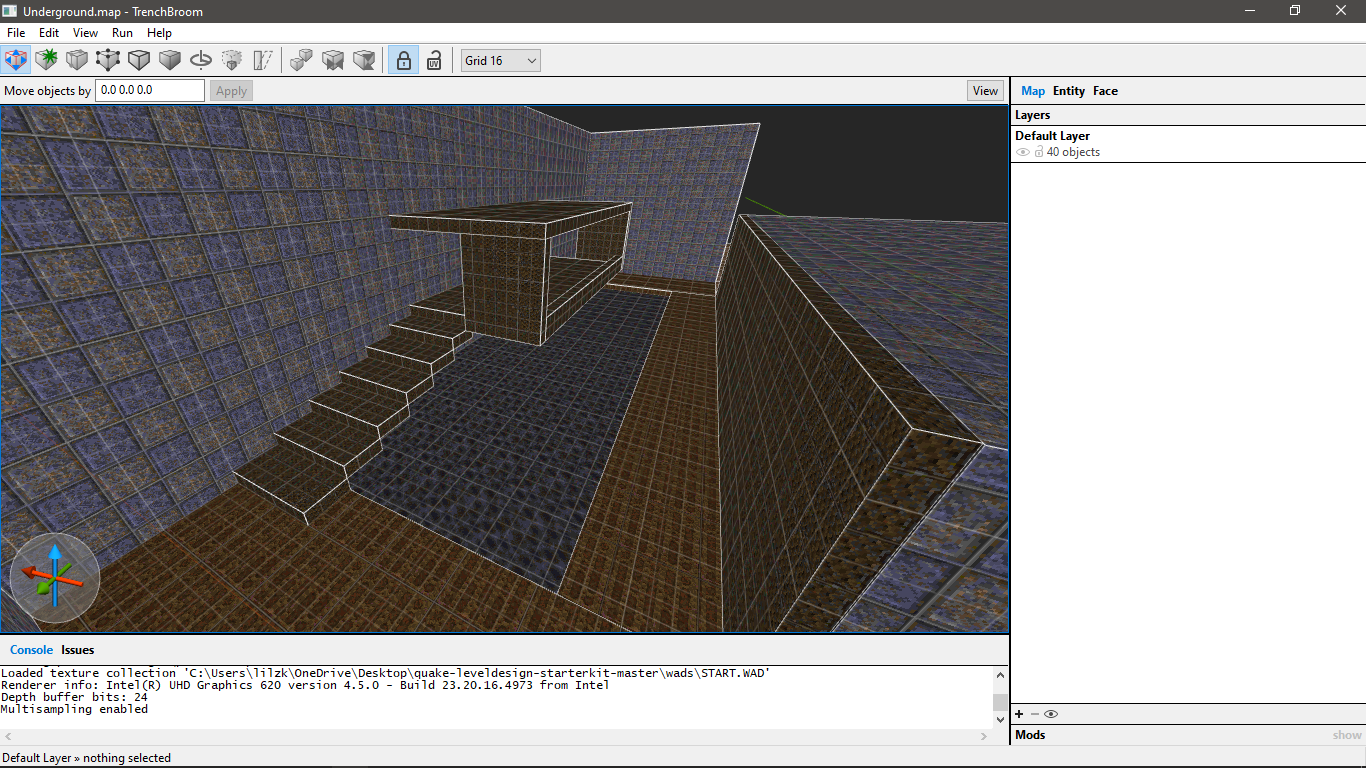Screen dimensions: 1366x768
Task: Switch to the Face inspector tab
Action: point(1105,91)
